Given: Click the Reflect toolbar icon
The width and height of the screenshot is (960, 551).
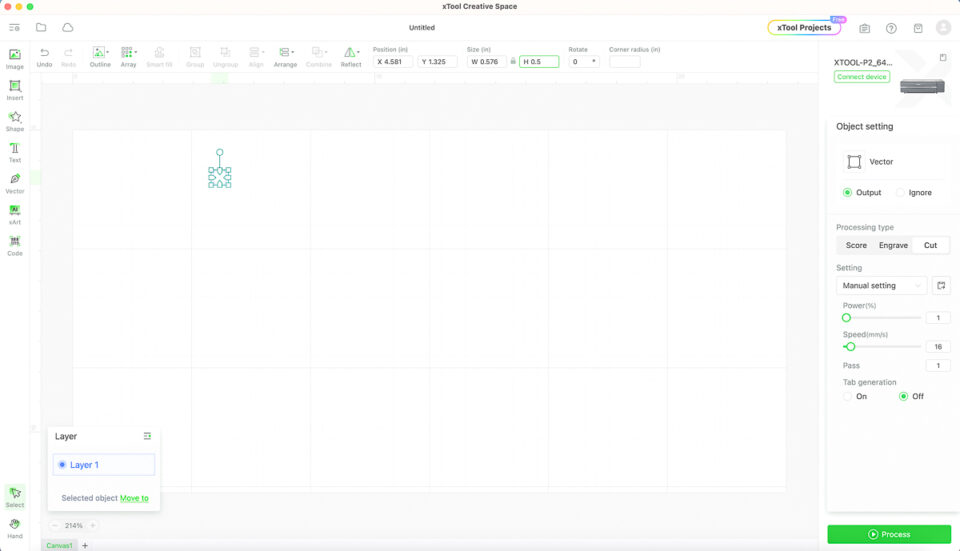Looking at the screenshot, I should click(351, 55).
